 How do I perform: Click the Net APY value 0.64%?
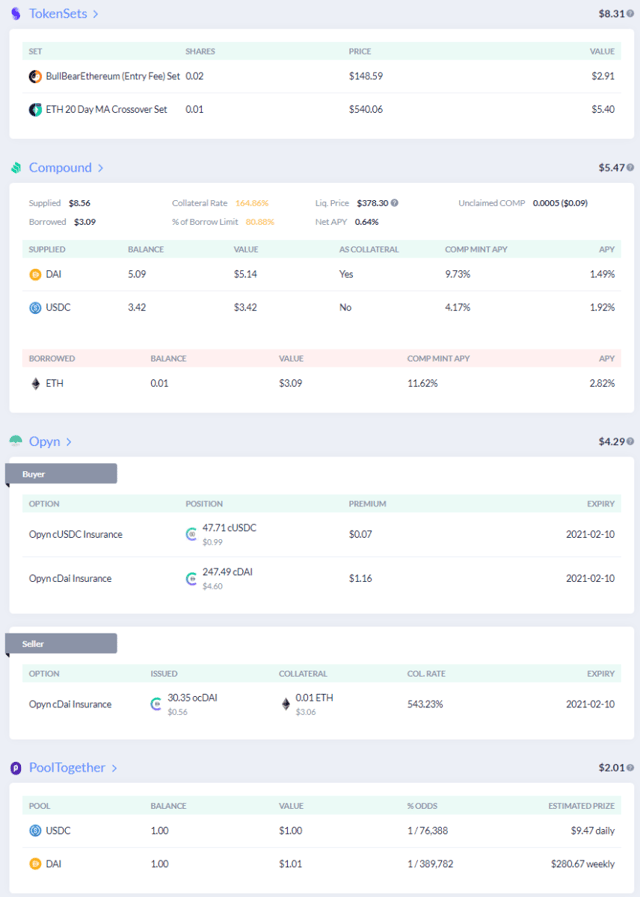pos(367,222)
